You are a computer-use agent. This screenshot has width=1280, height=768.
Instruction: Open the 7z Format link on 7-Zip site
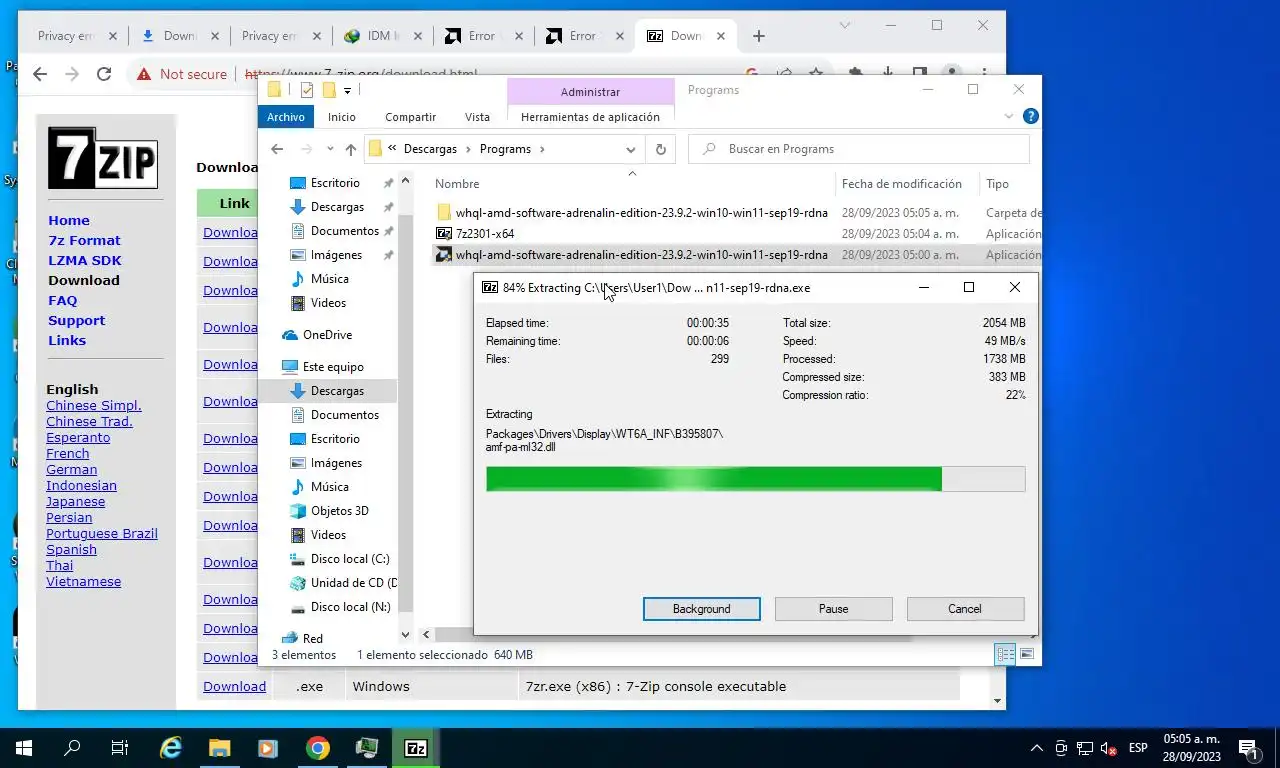[x=84, y=240]
